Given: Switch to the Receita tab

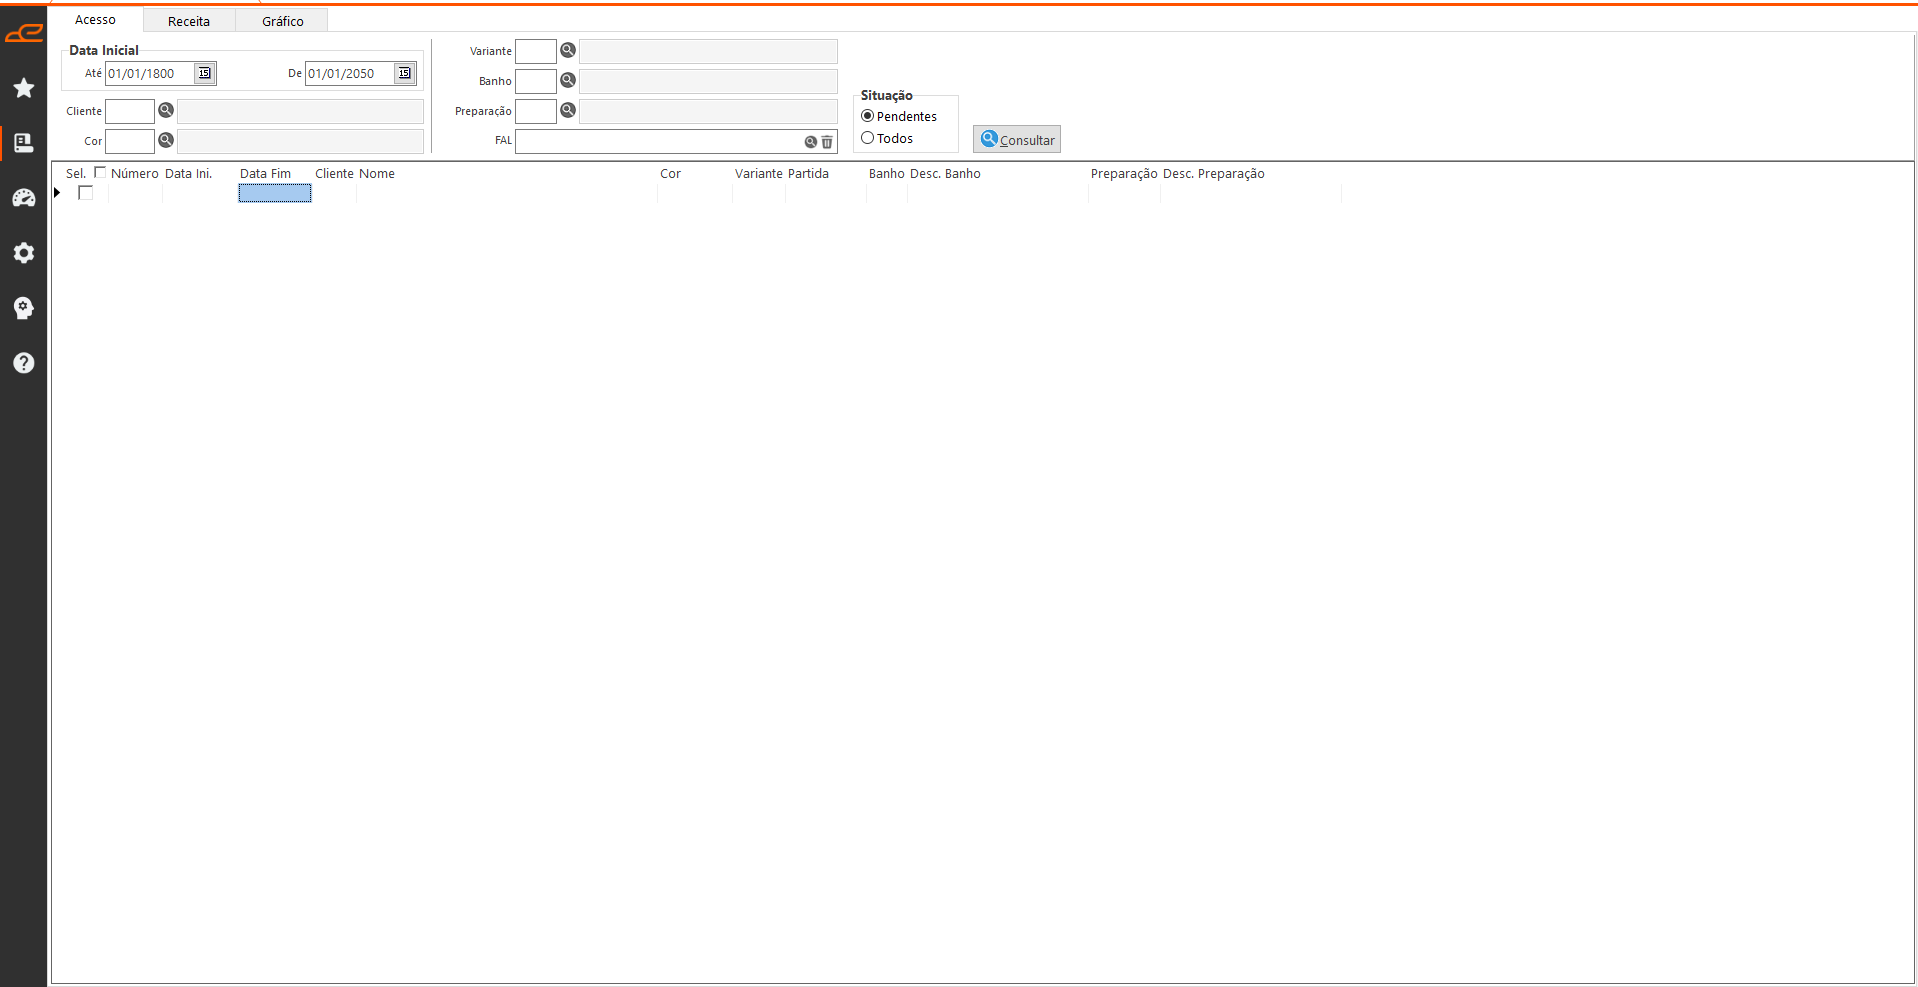Looking at the screenshot, I should pyautogui.click(x=189, y=21).
